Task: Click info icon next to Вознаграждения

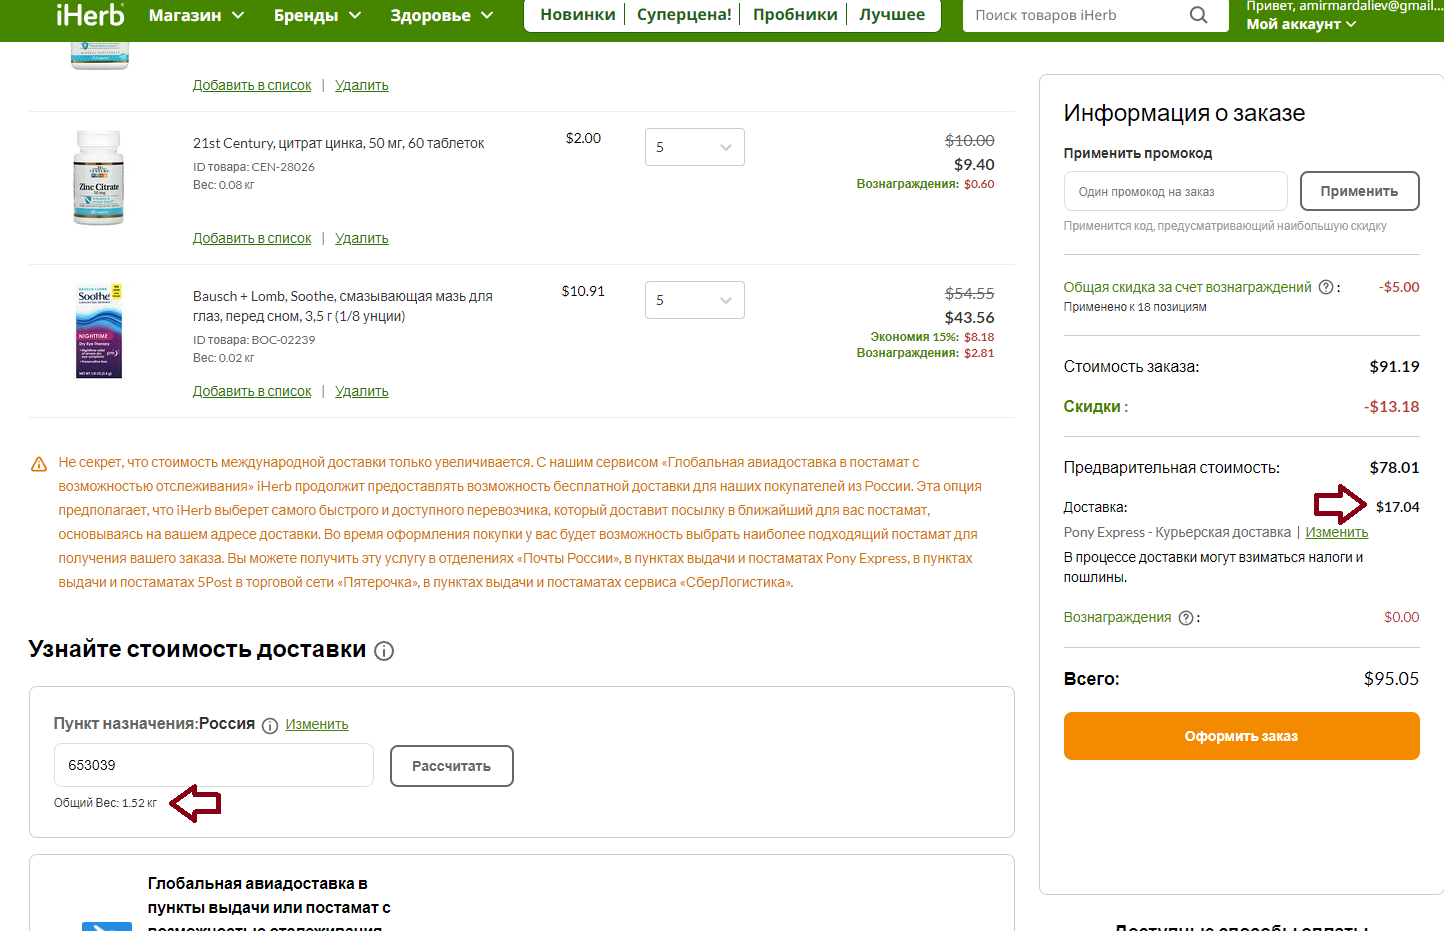Action: click(1186, 618)
